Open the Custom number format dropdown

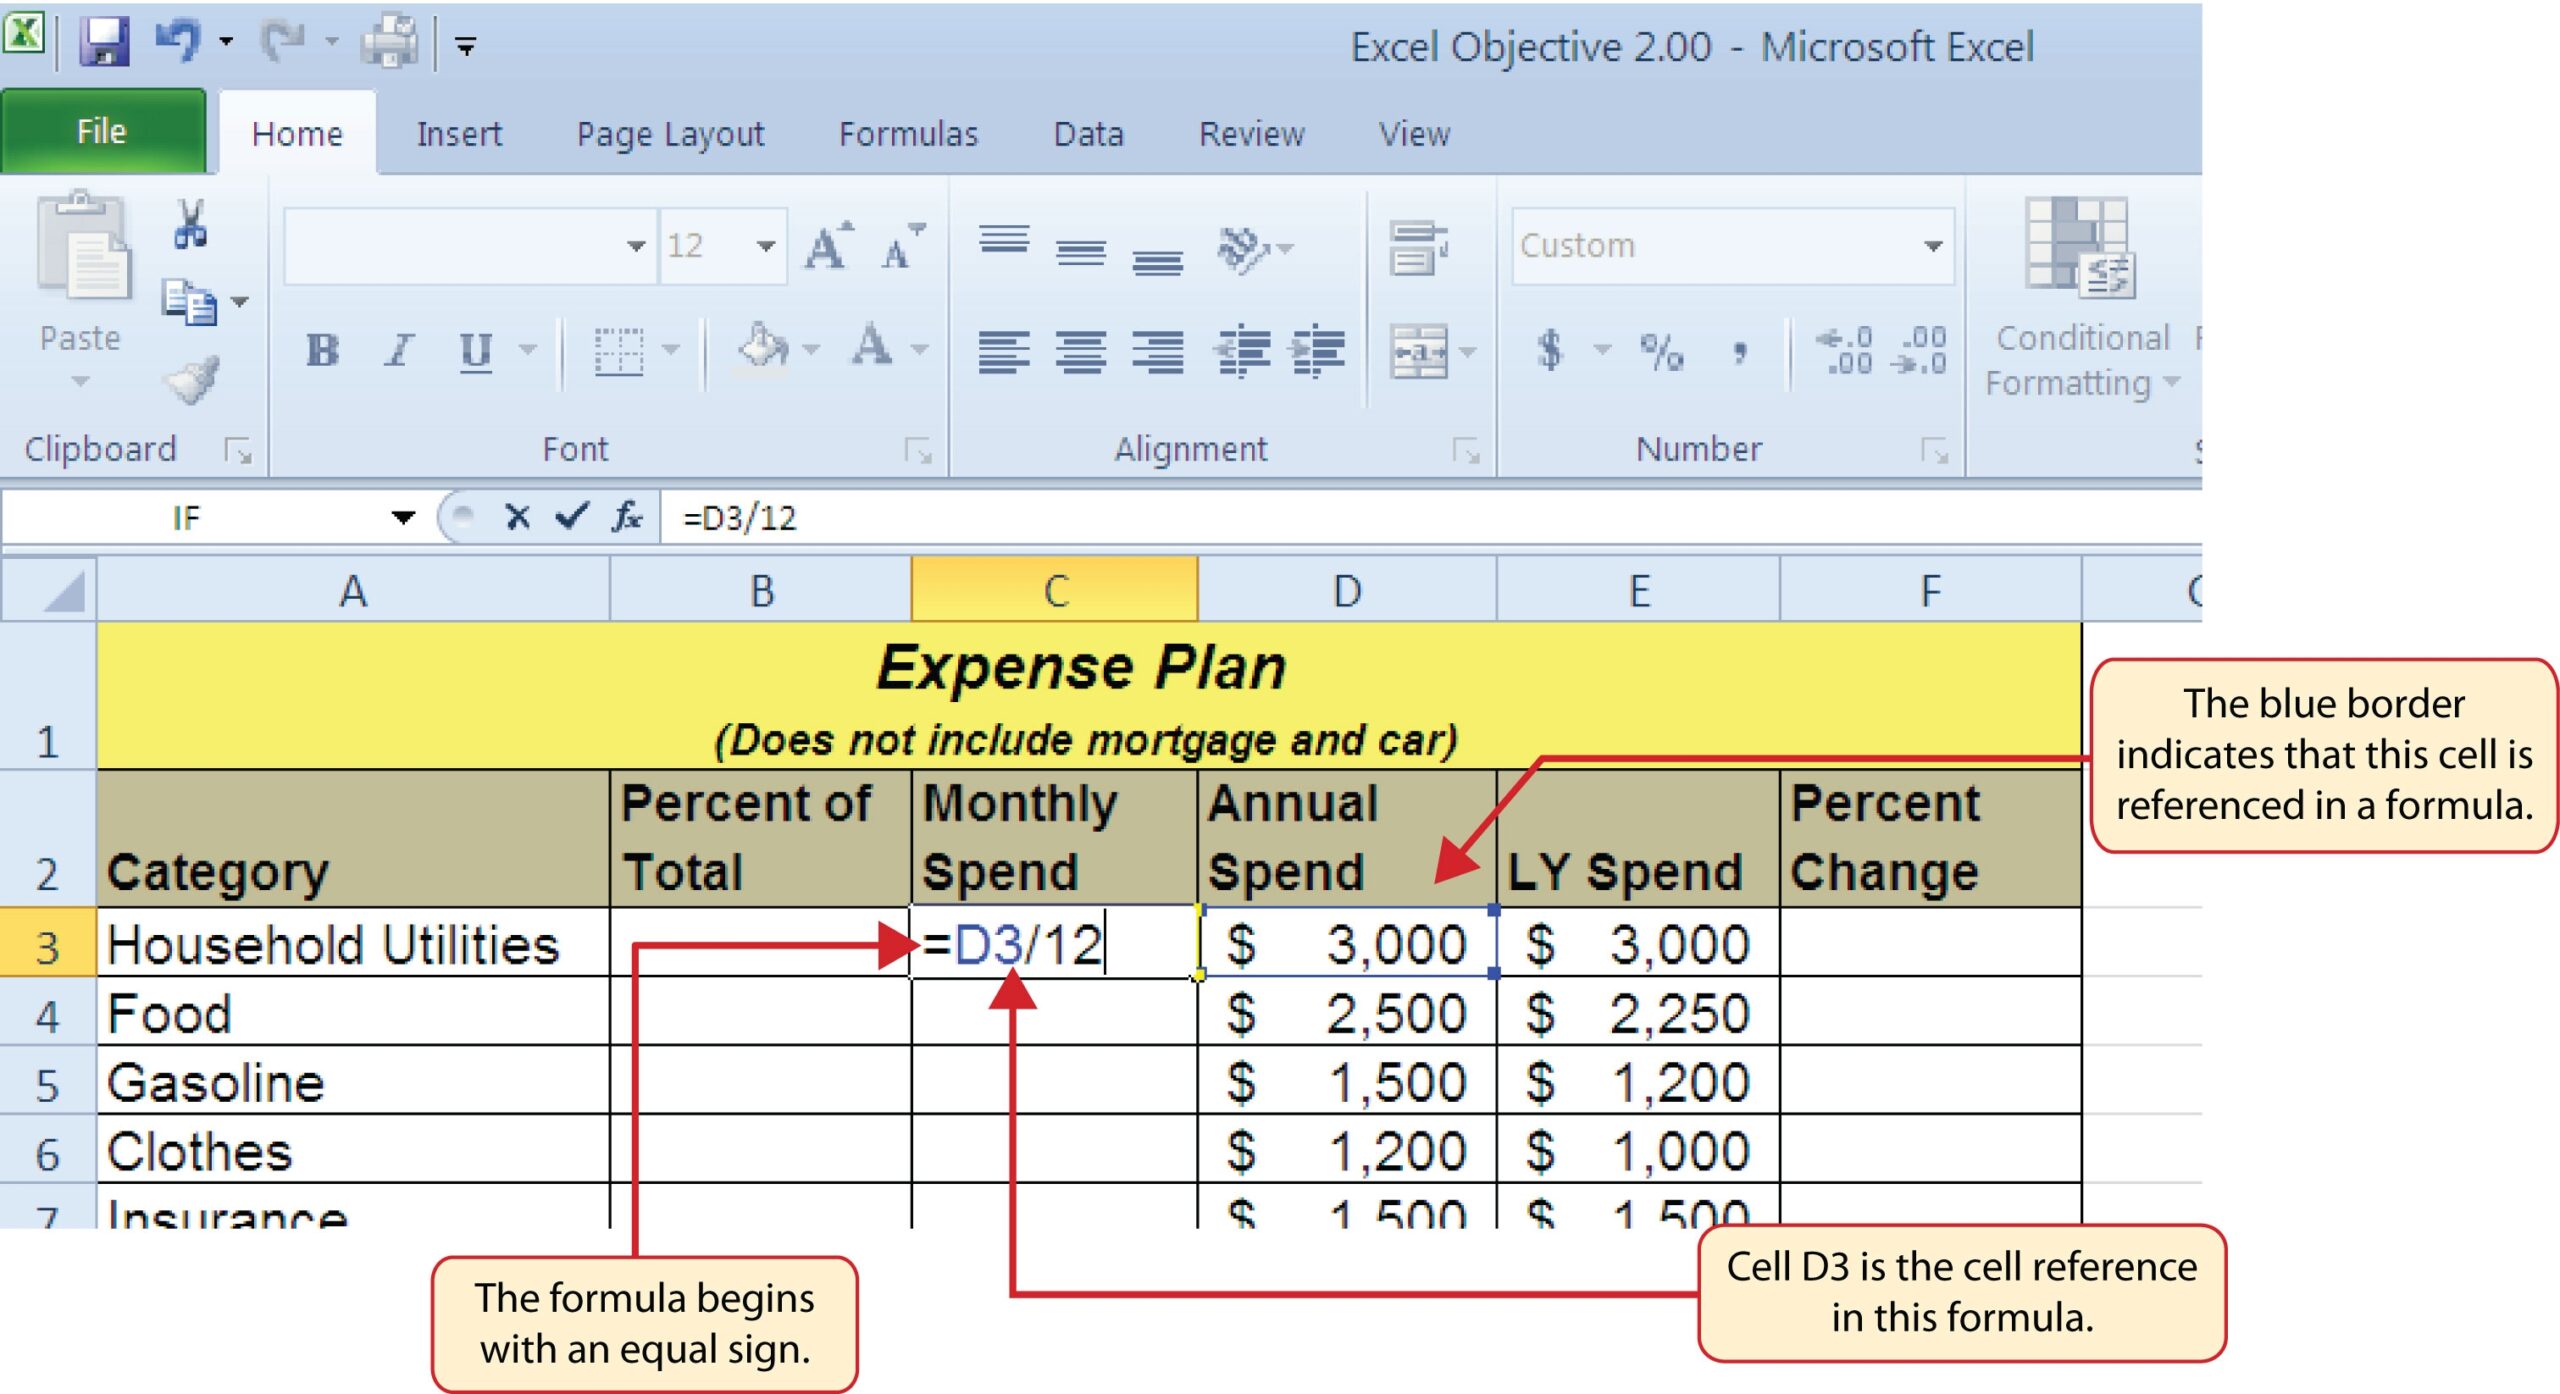[x=1932, y=246]
